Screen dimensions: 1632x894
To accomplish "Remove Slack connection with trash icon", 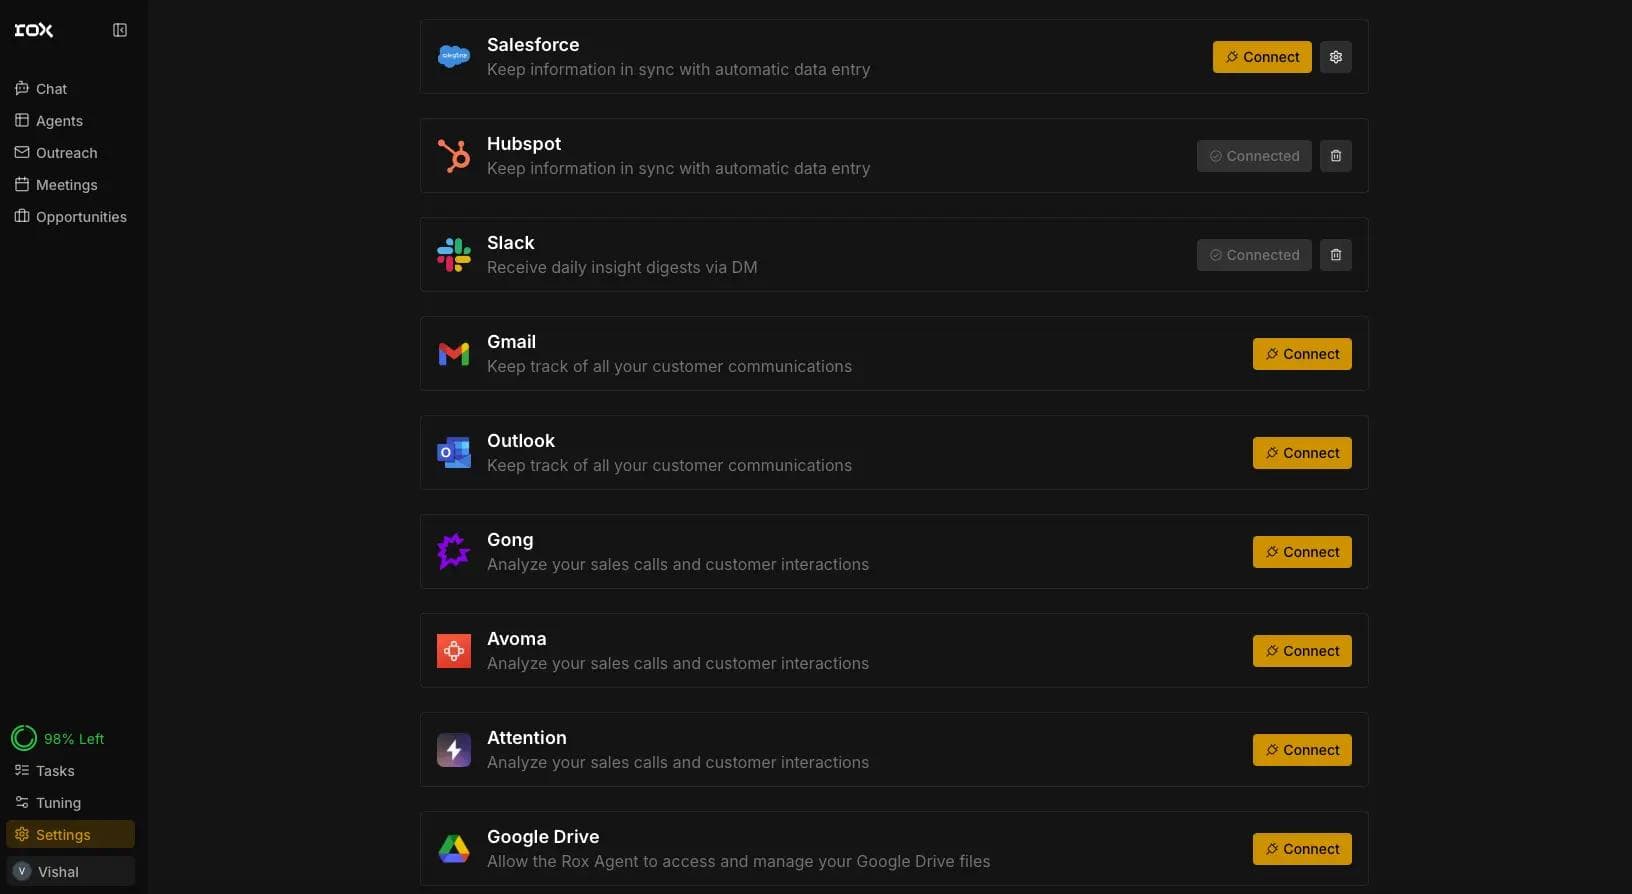I will [1335, 255].
